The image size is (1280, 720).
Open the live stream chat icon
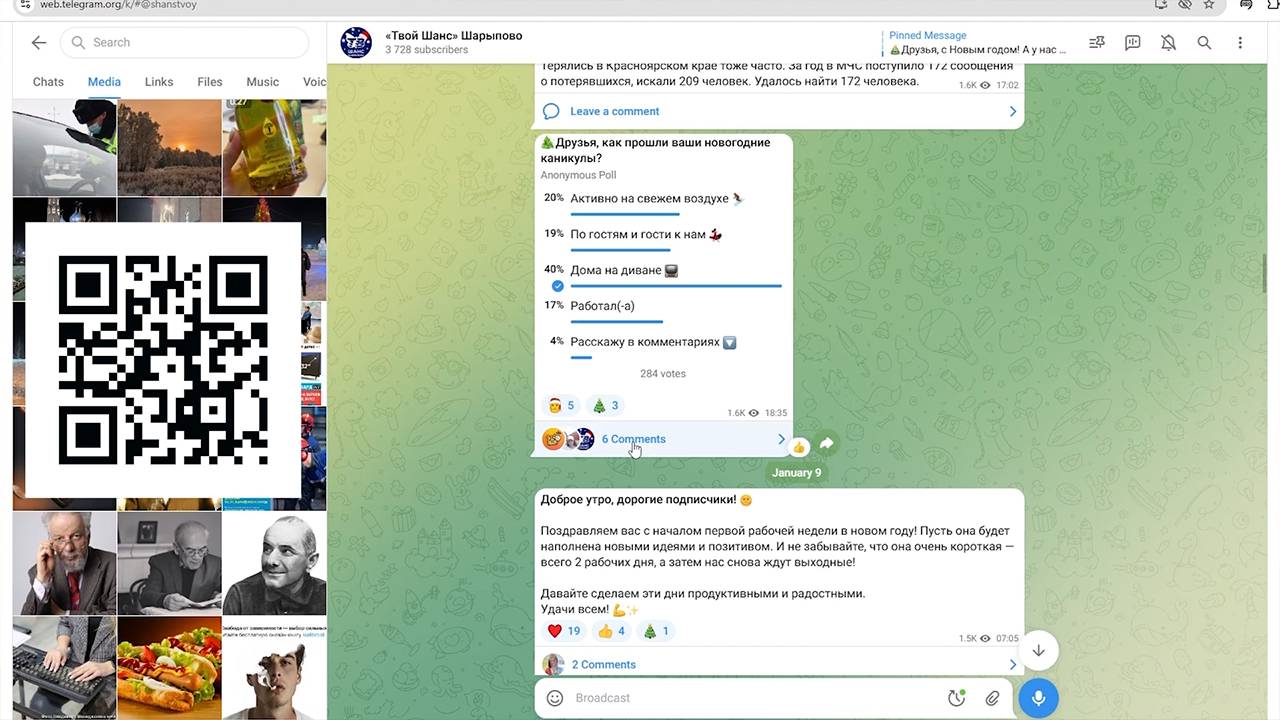tap(1133, 43)
